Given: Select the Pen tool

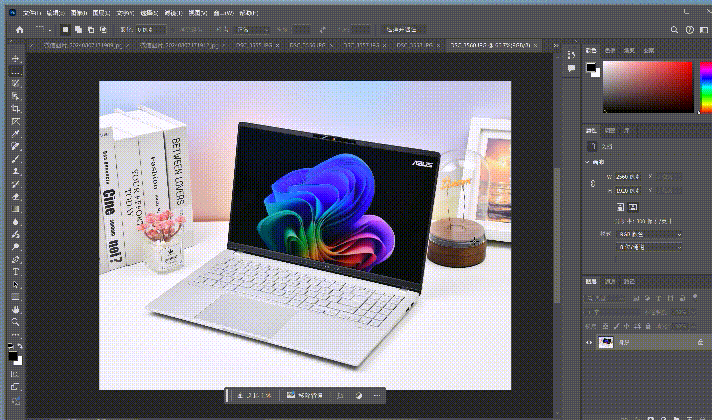Looking at the screenshot, I should [x=15, y=259].
